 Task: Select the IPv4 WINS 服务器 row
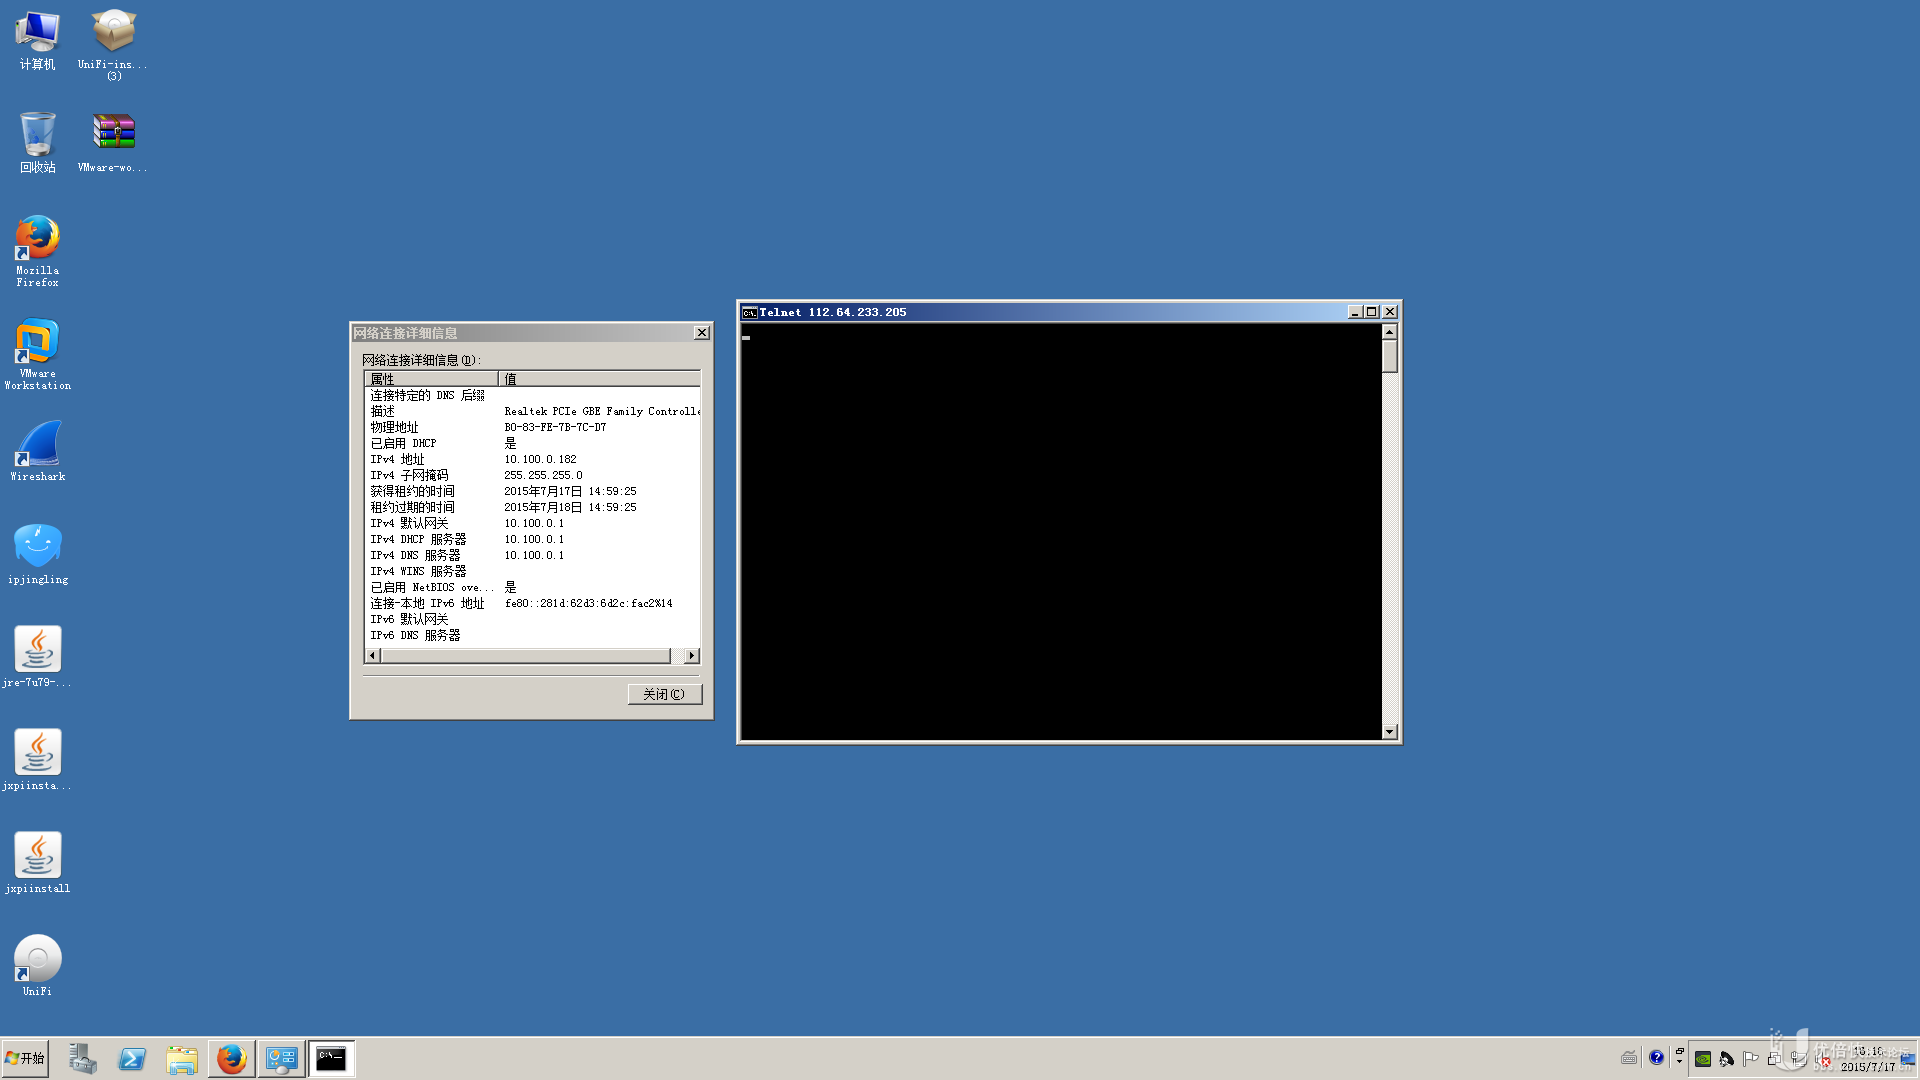(532, 571)
